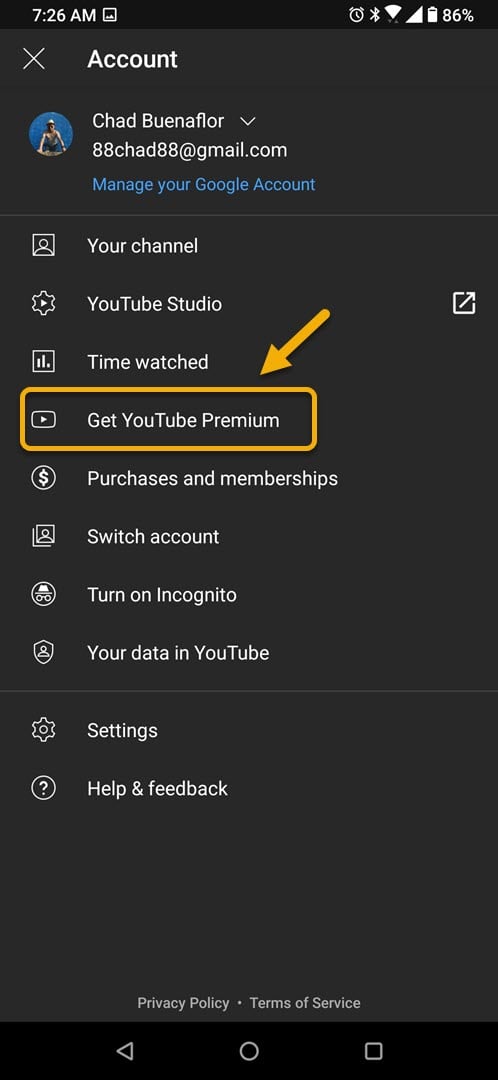
Task: Tap the Incognito hat-and-glasses icon
Action: coord(43,594)
